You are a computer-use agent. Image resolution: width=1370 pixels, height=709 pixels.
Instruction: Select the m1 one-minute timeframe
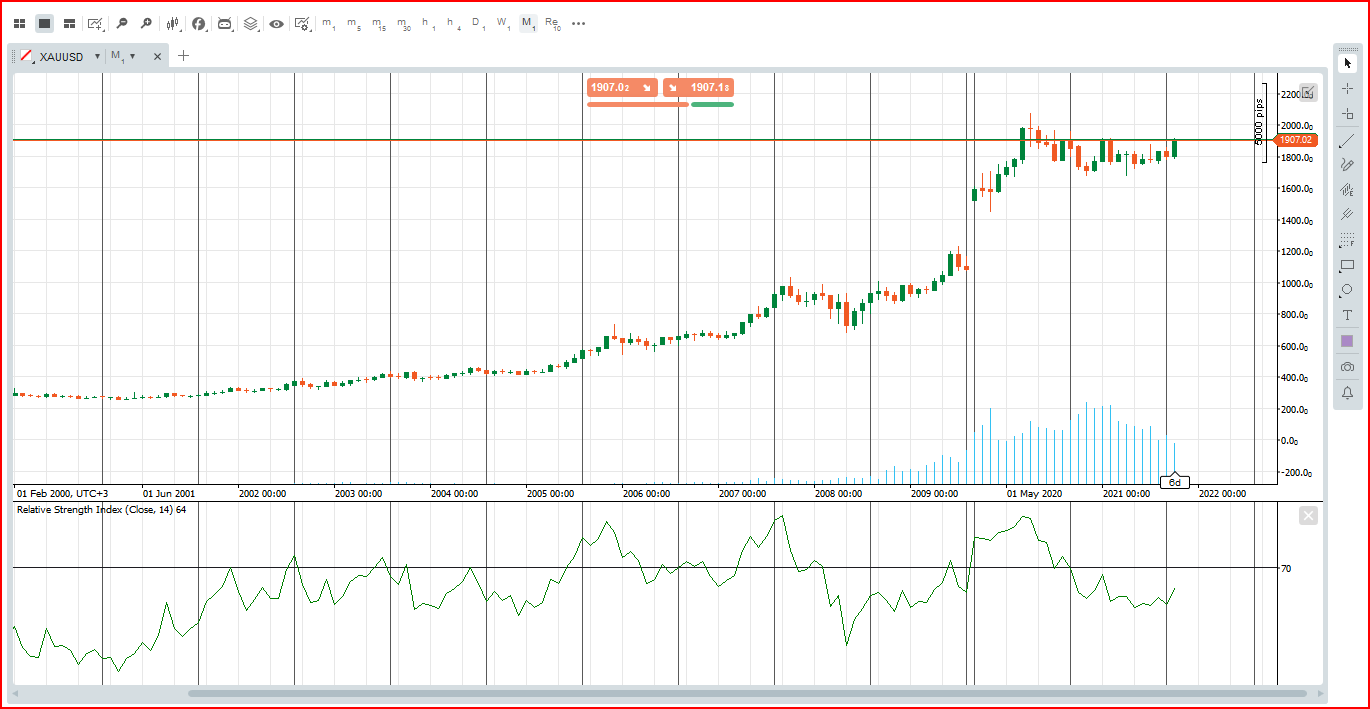328,23
